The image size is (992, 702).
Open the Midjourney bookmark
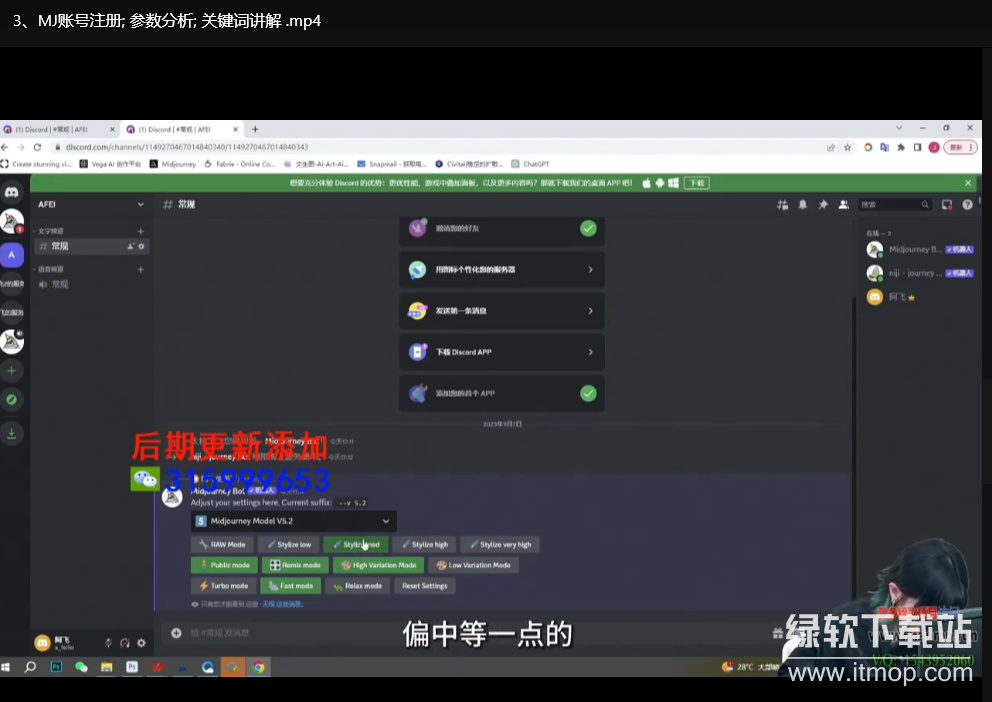[173, 164]
